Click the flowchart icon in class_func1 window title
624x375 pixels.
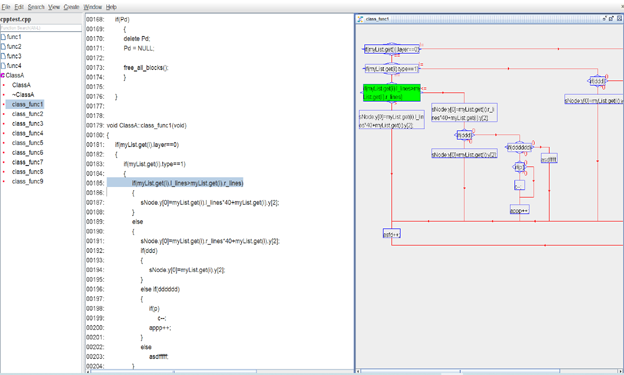(360, 19)
